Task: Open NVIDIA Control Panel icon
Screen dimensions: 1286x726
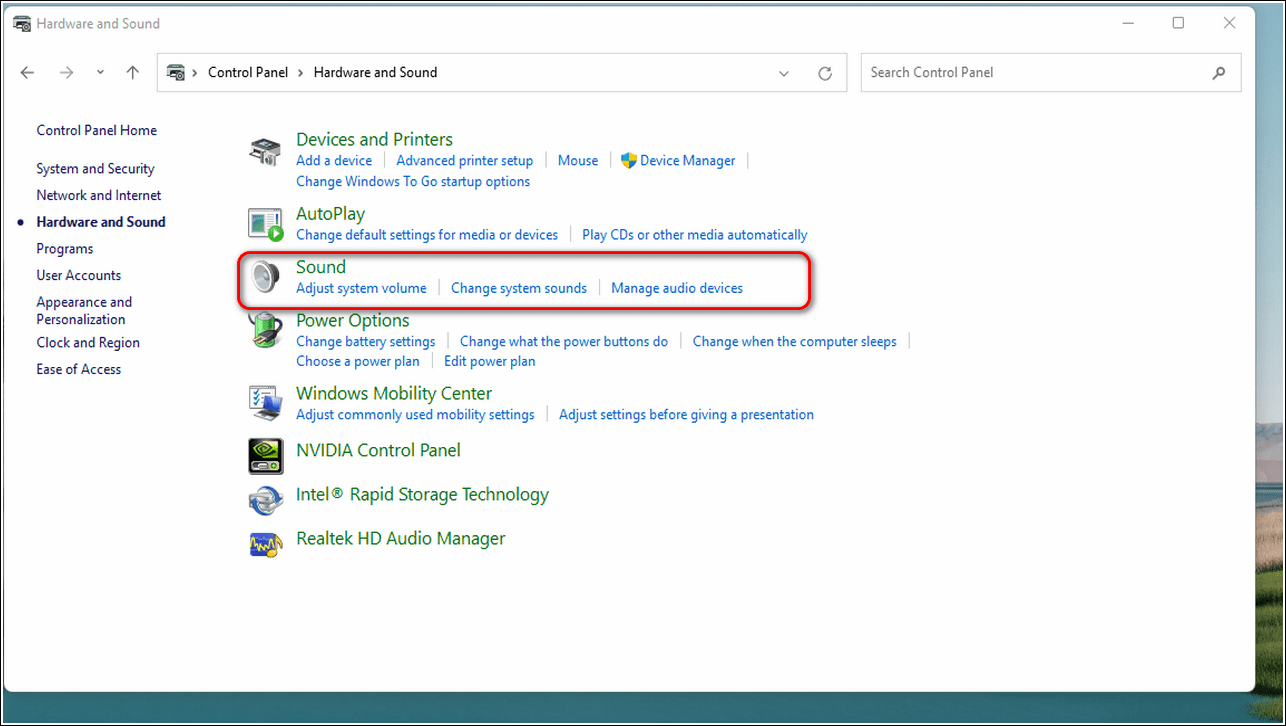Action: (265, 456)
